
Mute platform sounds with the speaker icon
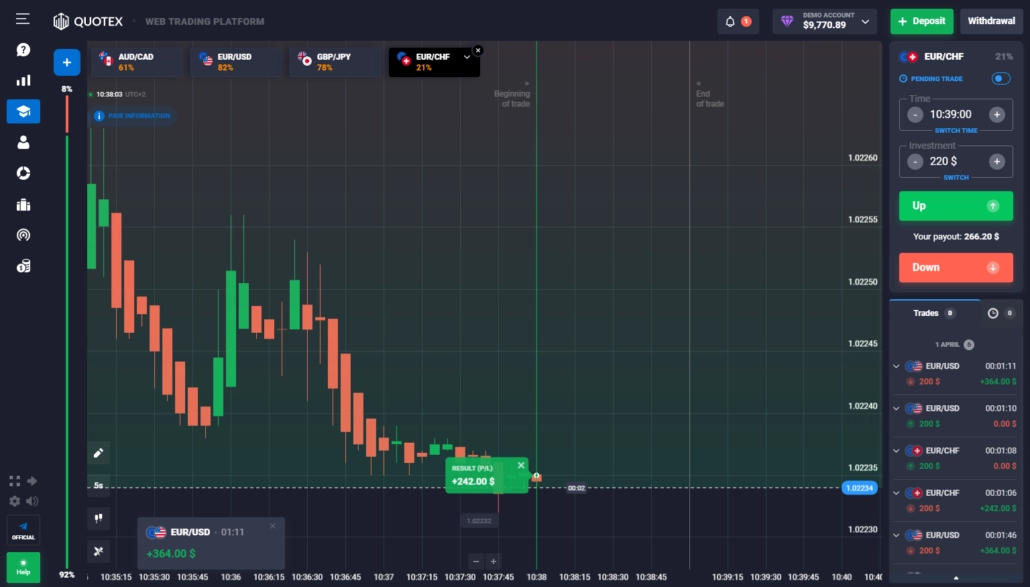[31, 500]
